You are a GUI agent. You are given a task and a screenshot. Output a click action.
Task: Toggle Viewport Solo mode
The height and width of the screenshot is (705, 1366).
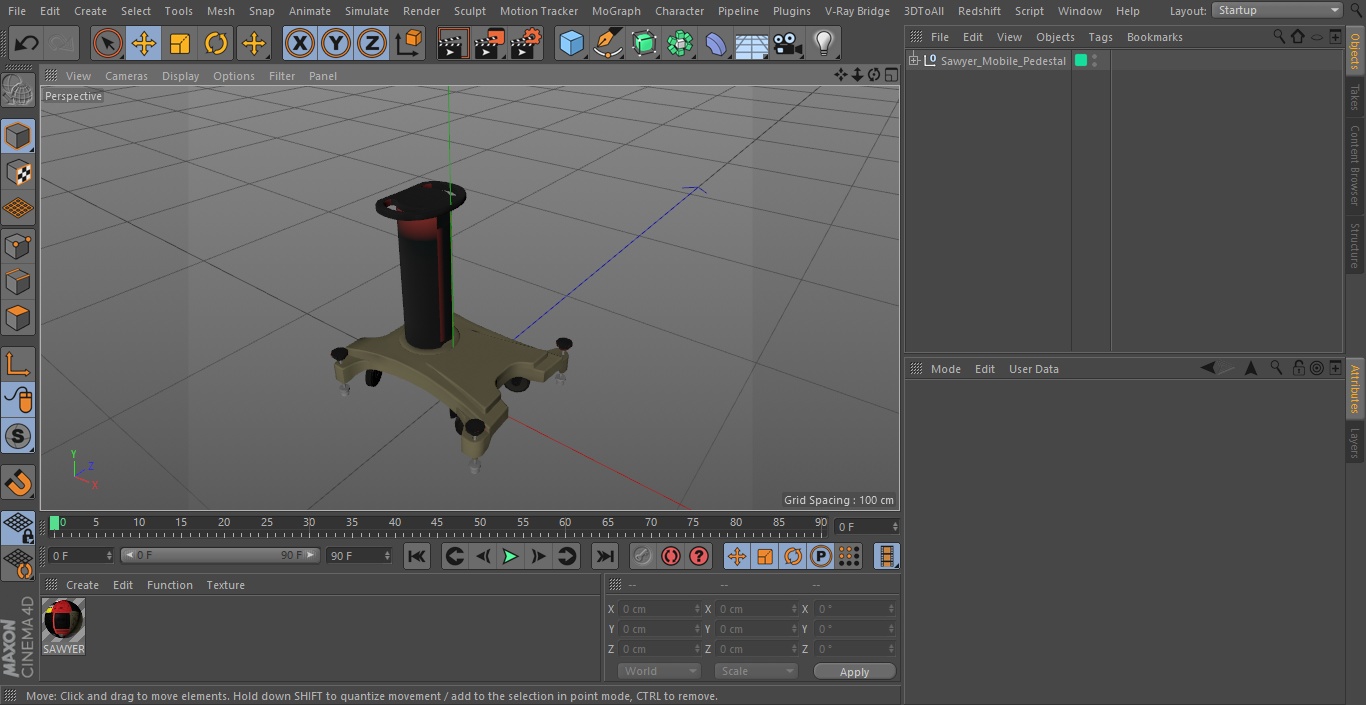tap(18, 437)
